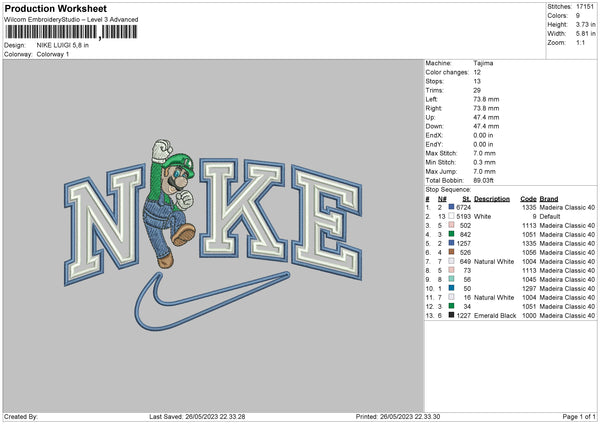Click the letter N in the embroidery design

point(104,225)
